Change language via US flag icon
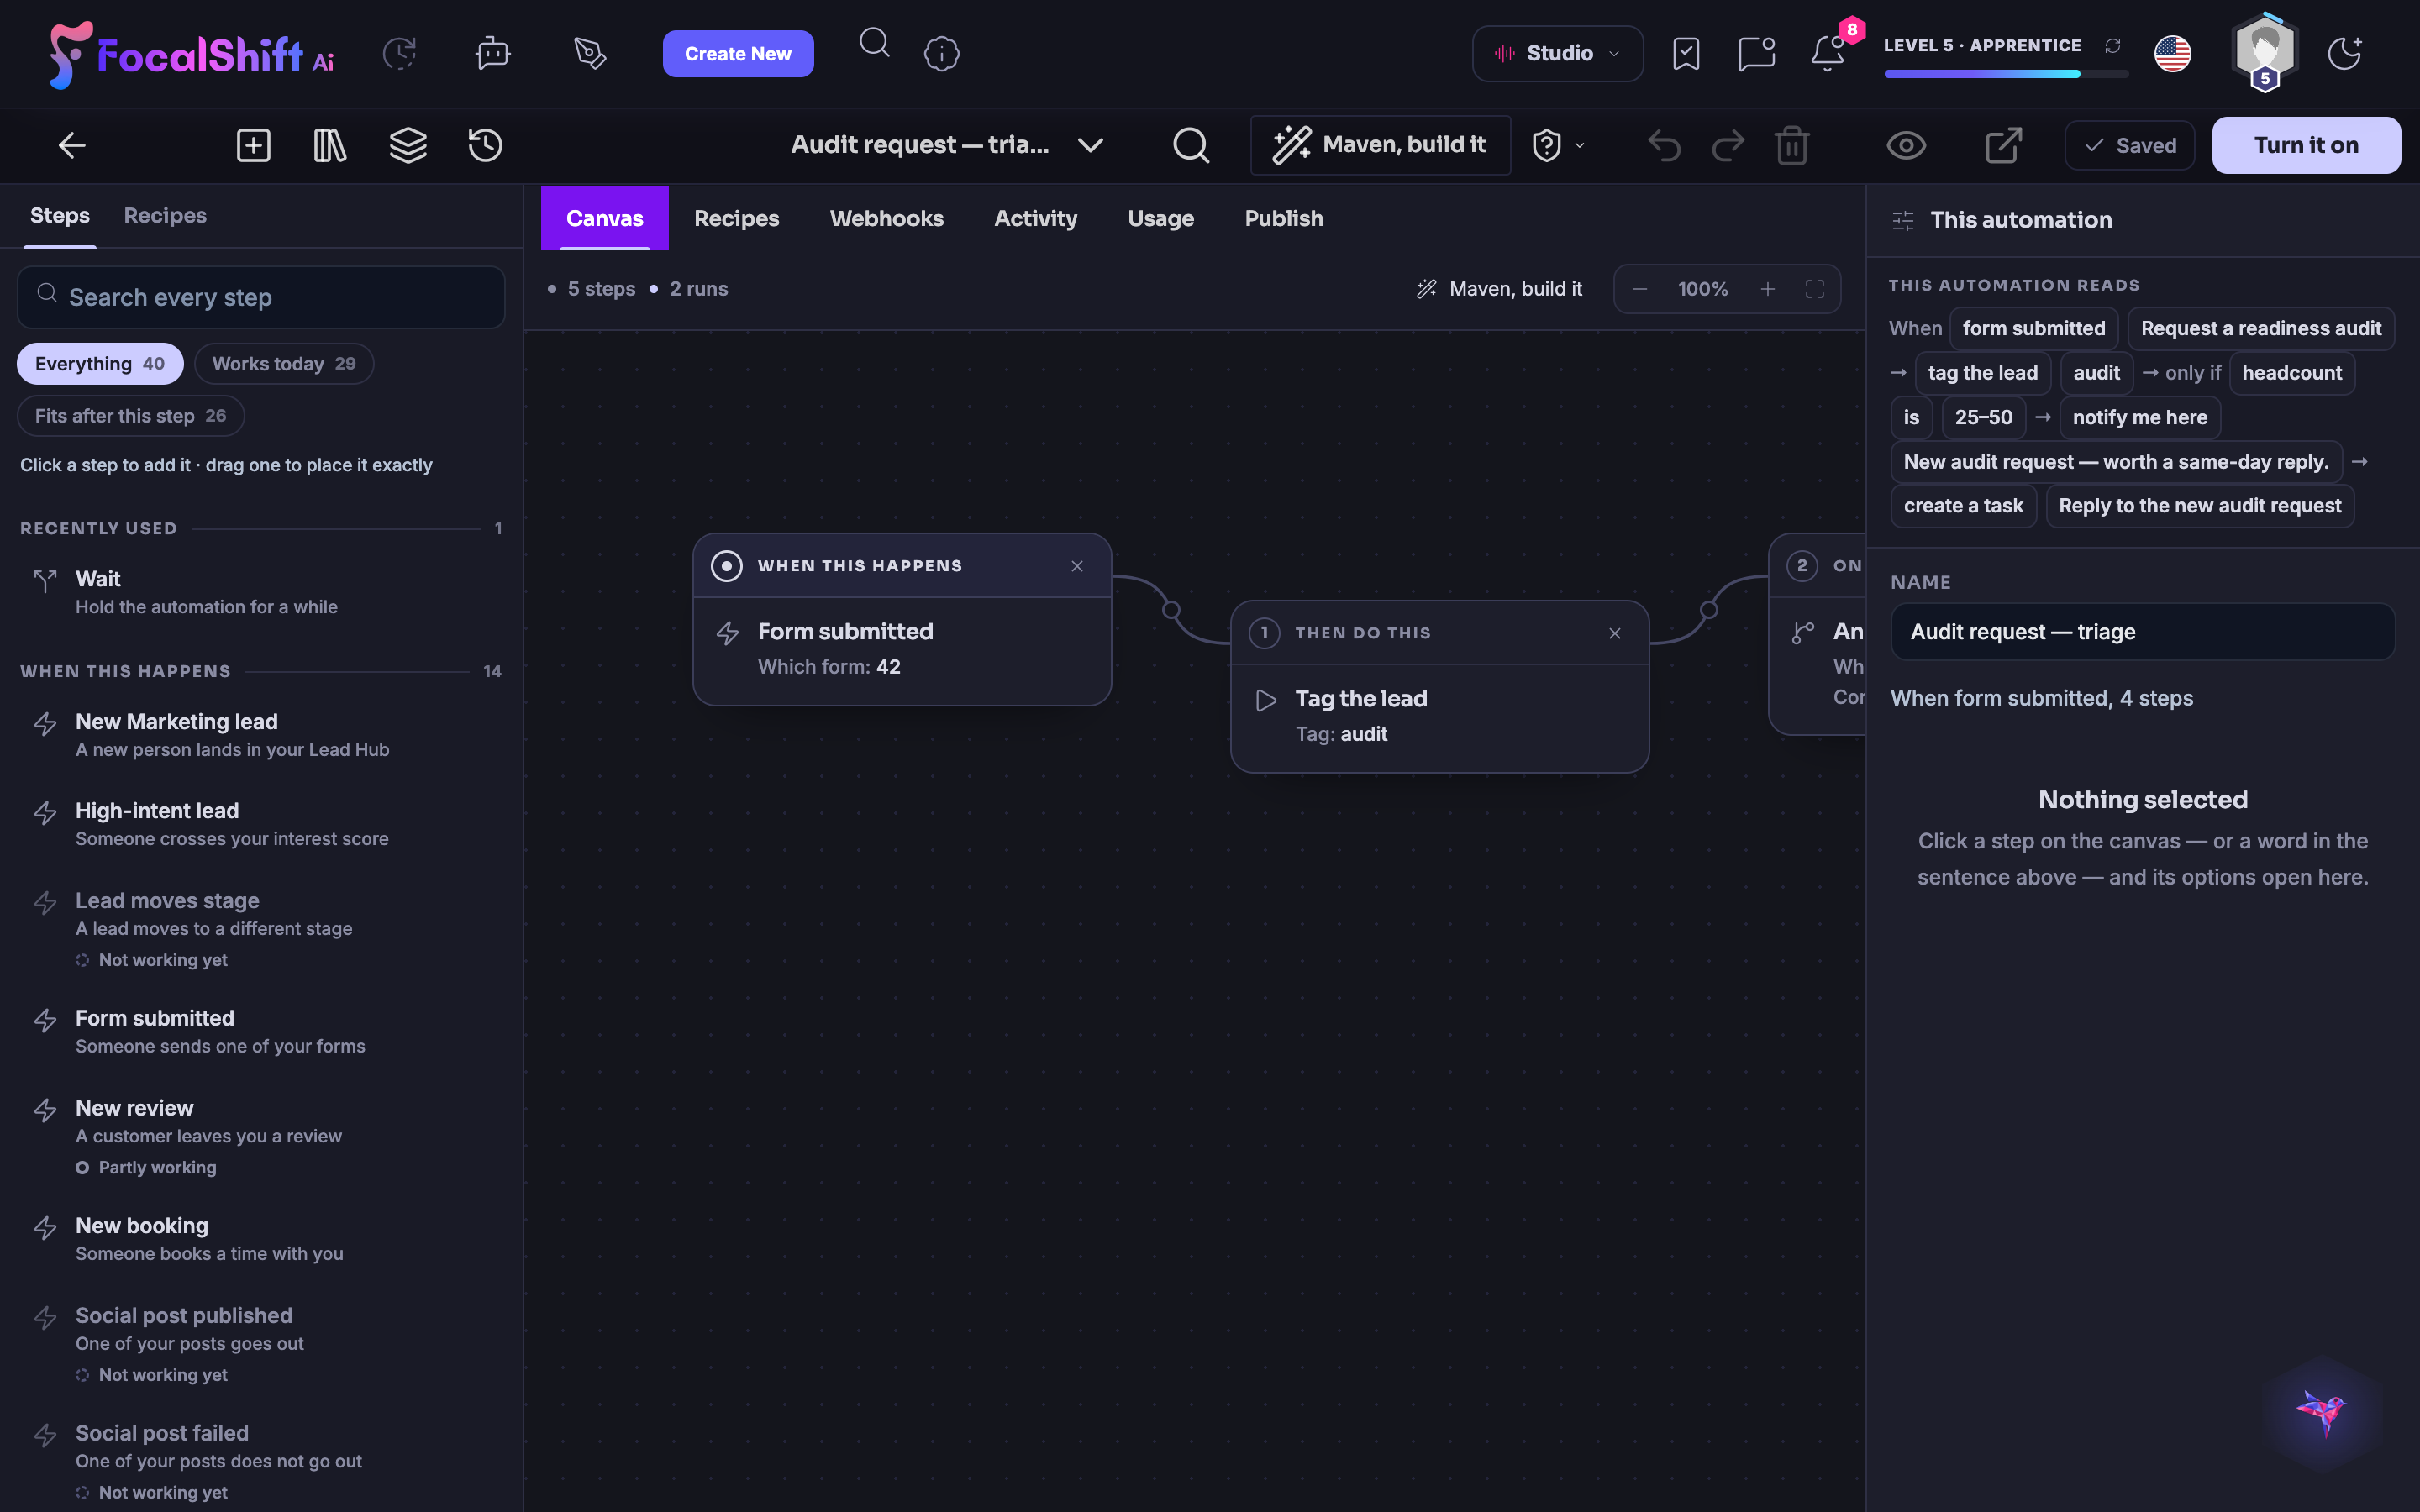 [2172, 54]
